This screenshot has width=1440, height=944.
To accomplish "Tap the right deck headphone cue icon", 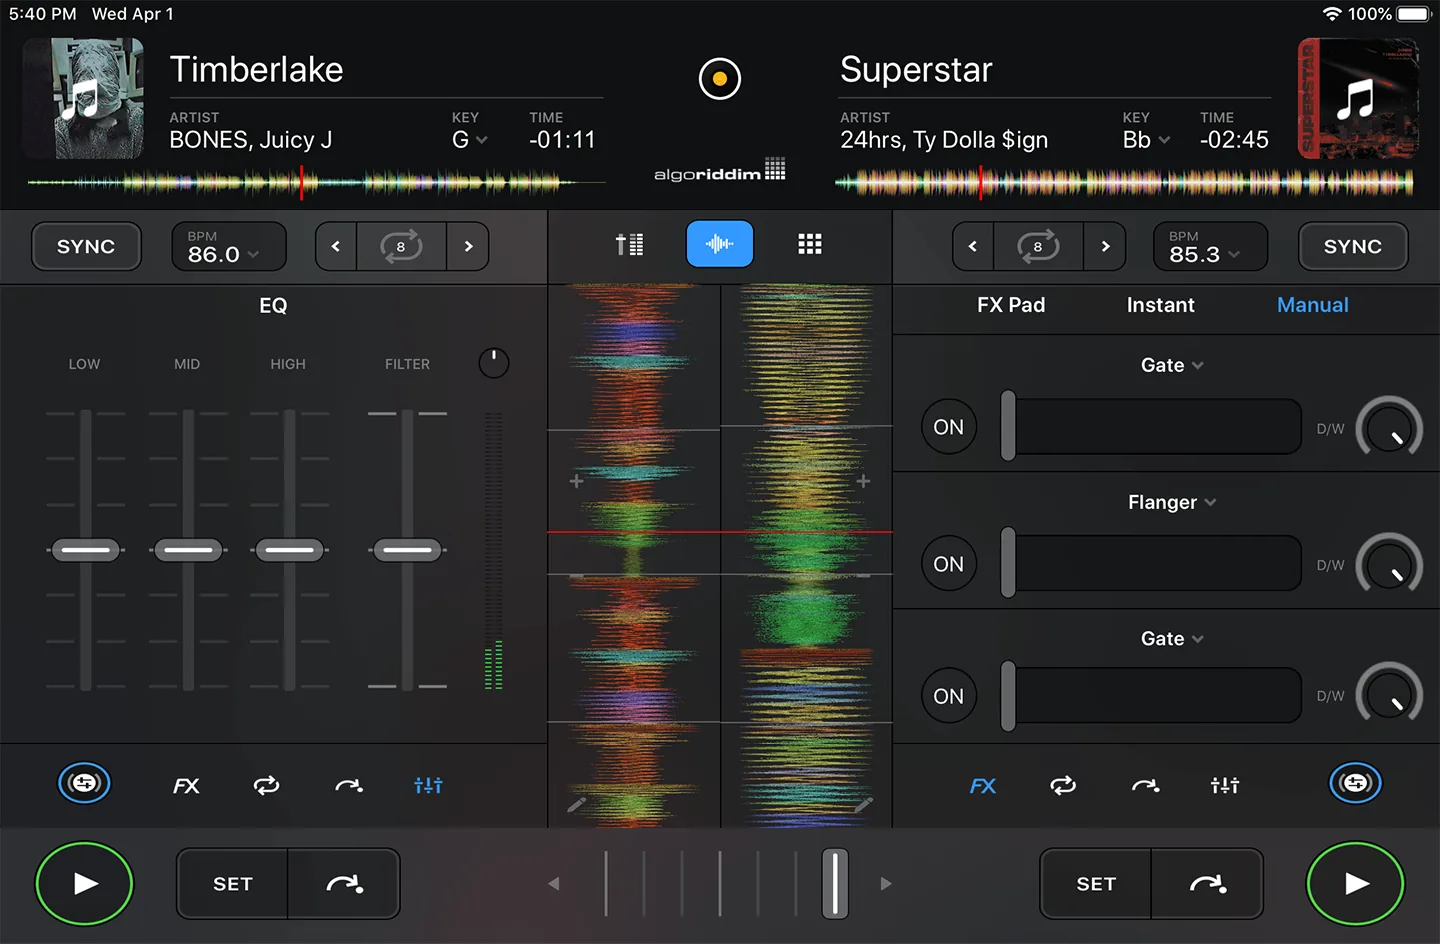I will tap(1355, 783).
